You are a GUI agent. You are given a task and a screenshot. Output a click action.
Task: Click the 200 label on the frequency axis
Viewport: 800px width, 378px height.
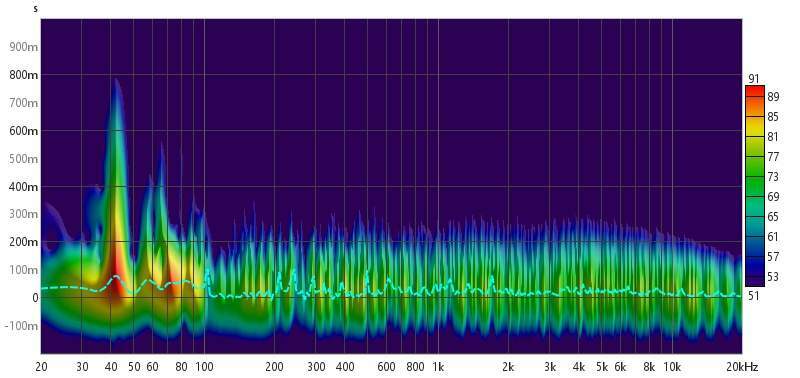point(274,367)
